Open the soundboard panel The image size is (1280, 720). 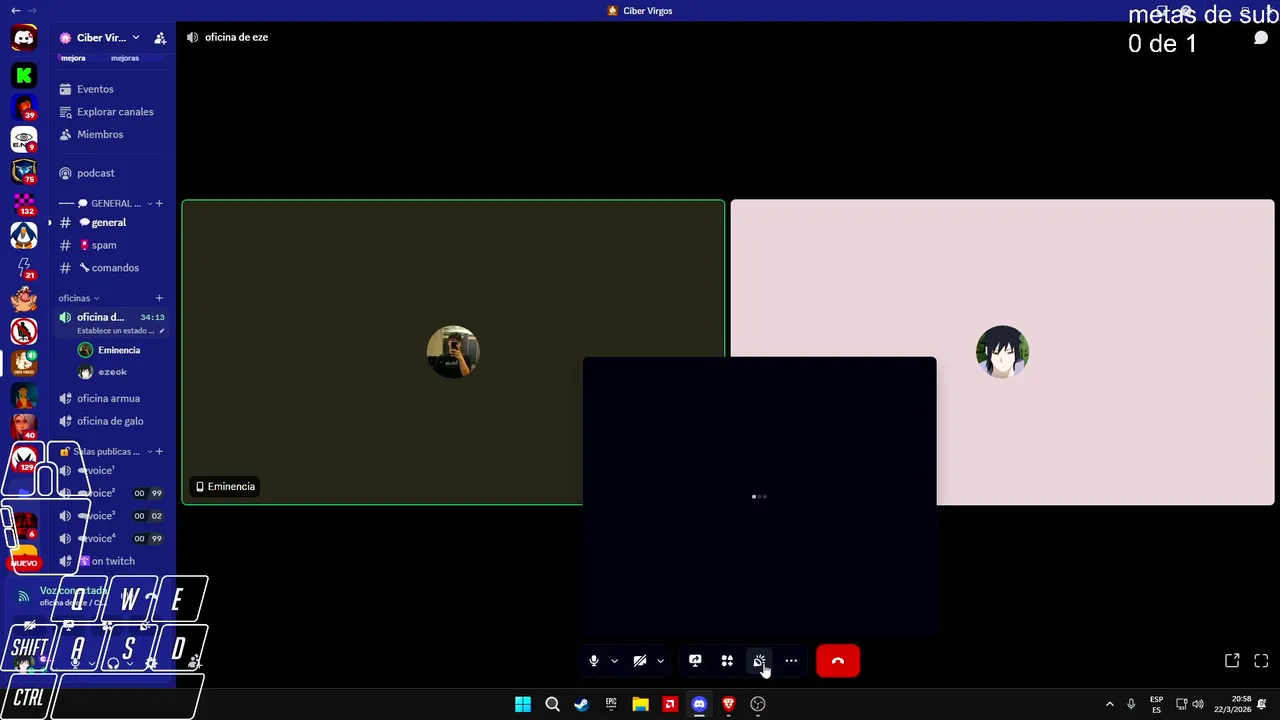(x=759, y=661)
